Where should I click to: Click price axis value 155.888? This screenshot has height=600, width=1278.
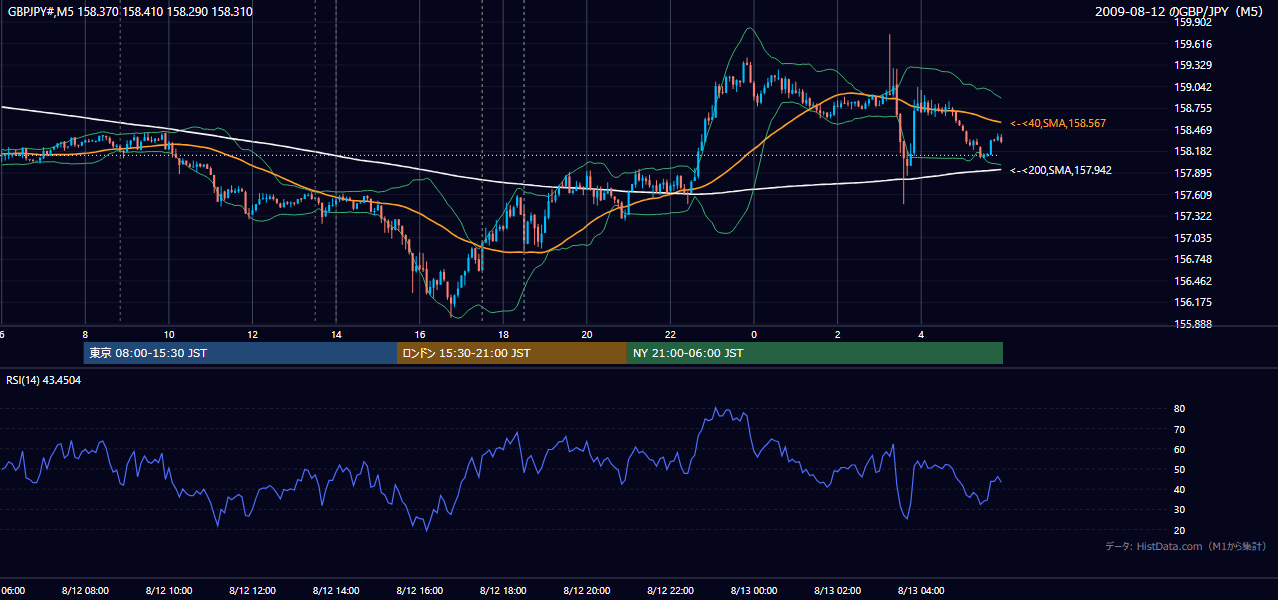[1194, 324]
